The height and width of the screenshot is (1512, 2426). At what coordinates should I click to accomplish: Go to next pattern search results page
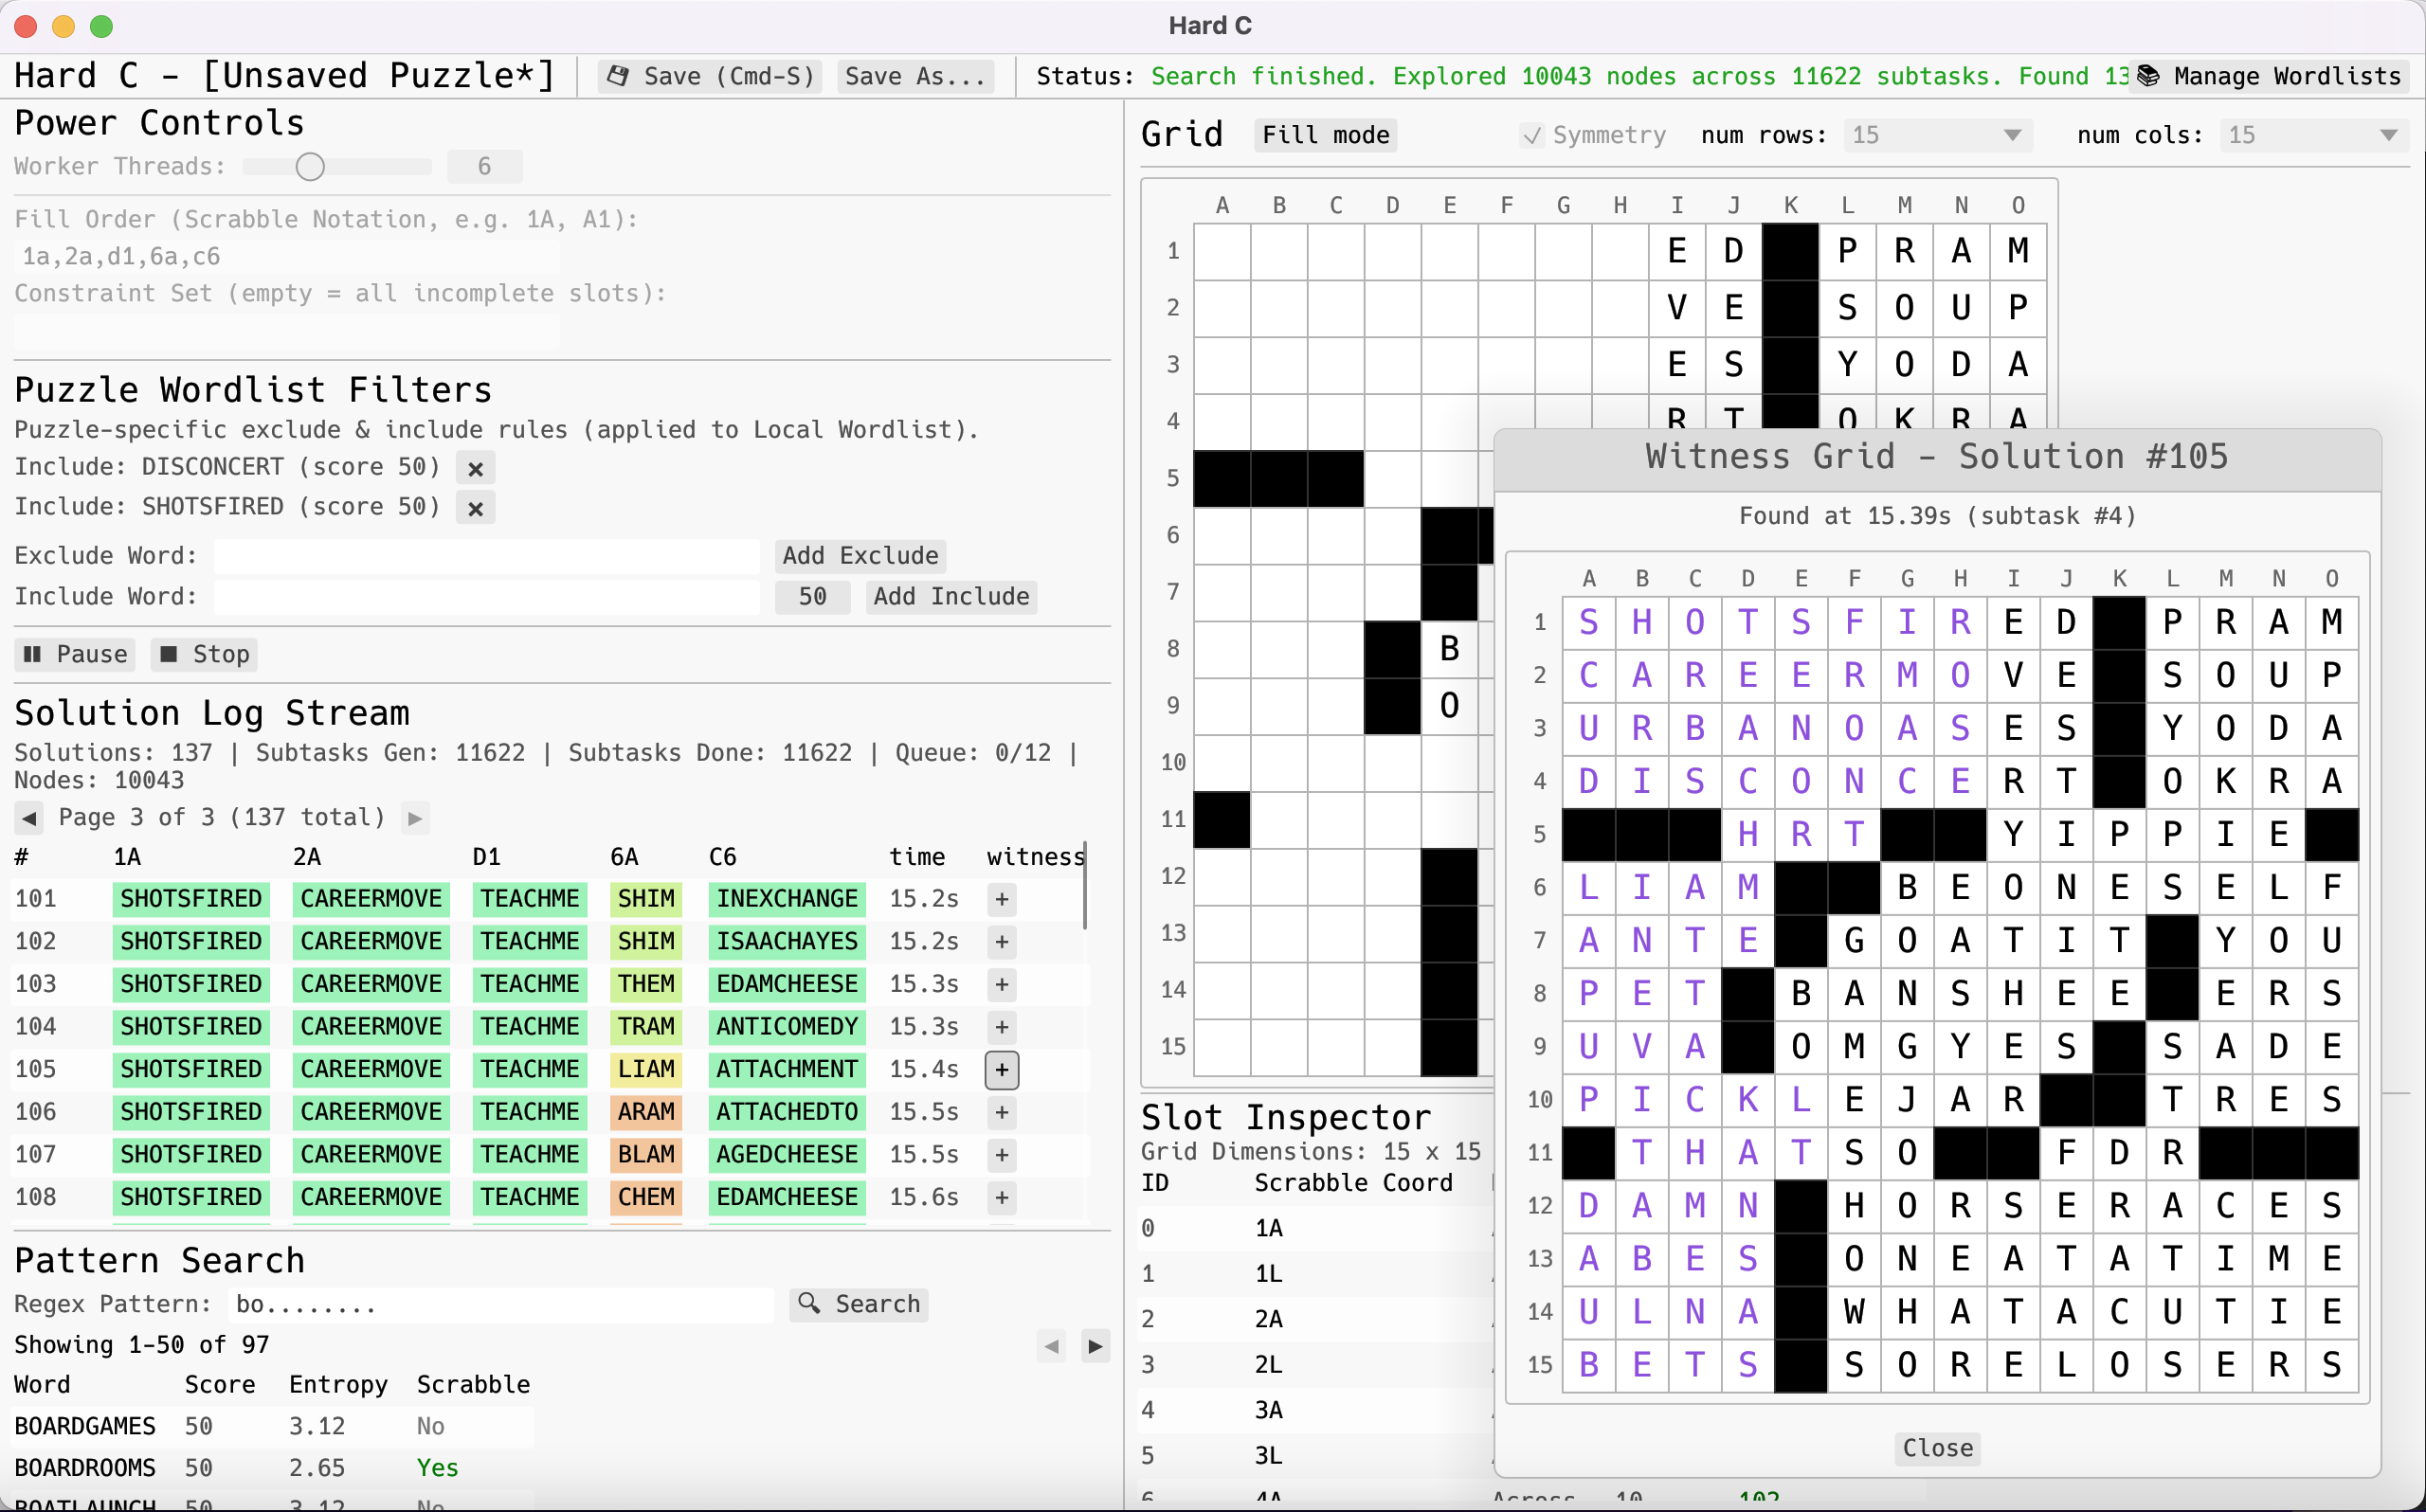pyautogui.click(x=1095, y=1347)
